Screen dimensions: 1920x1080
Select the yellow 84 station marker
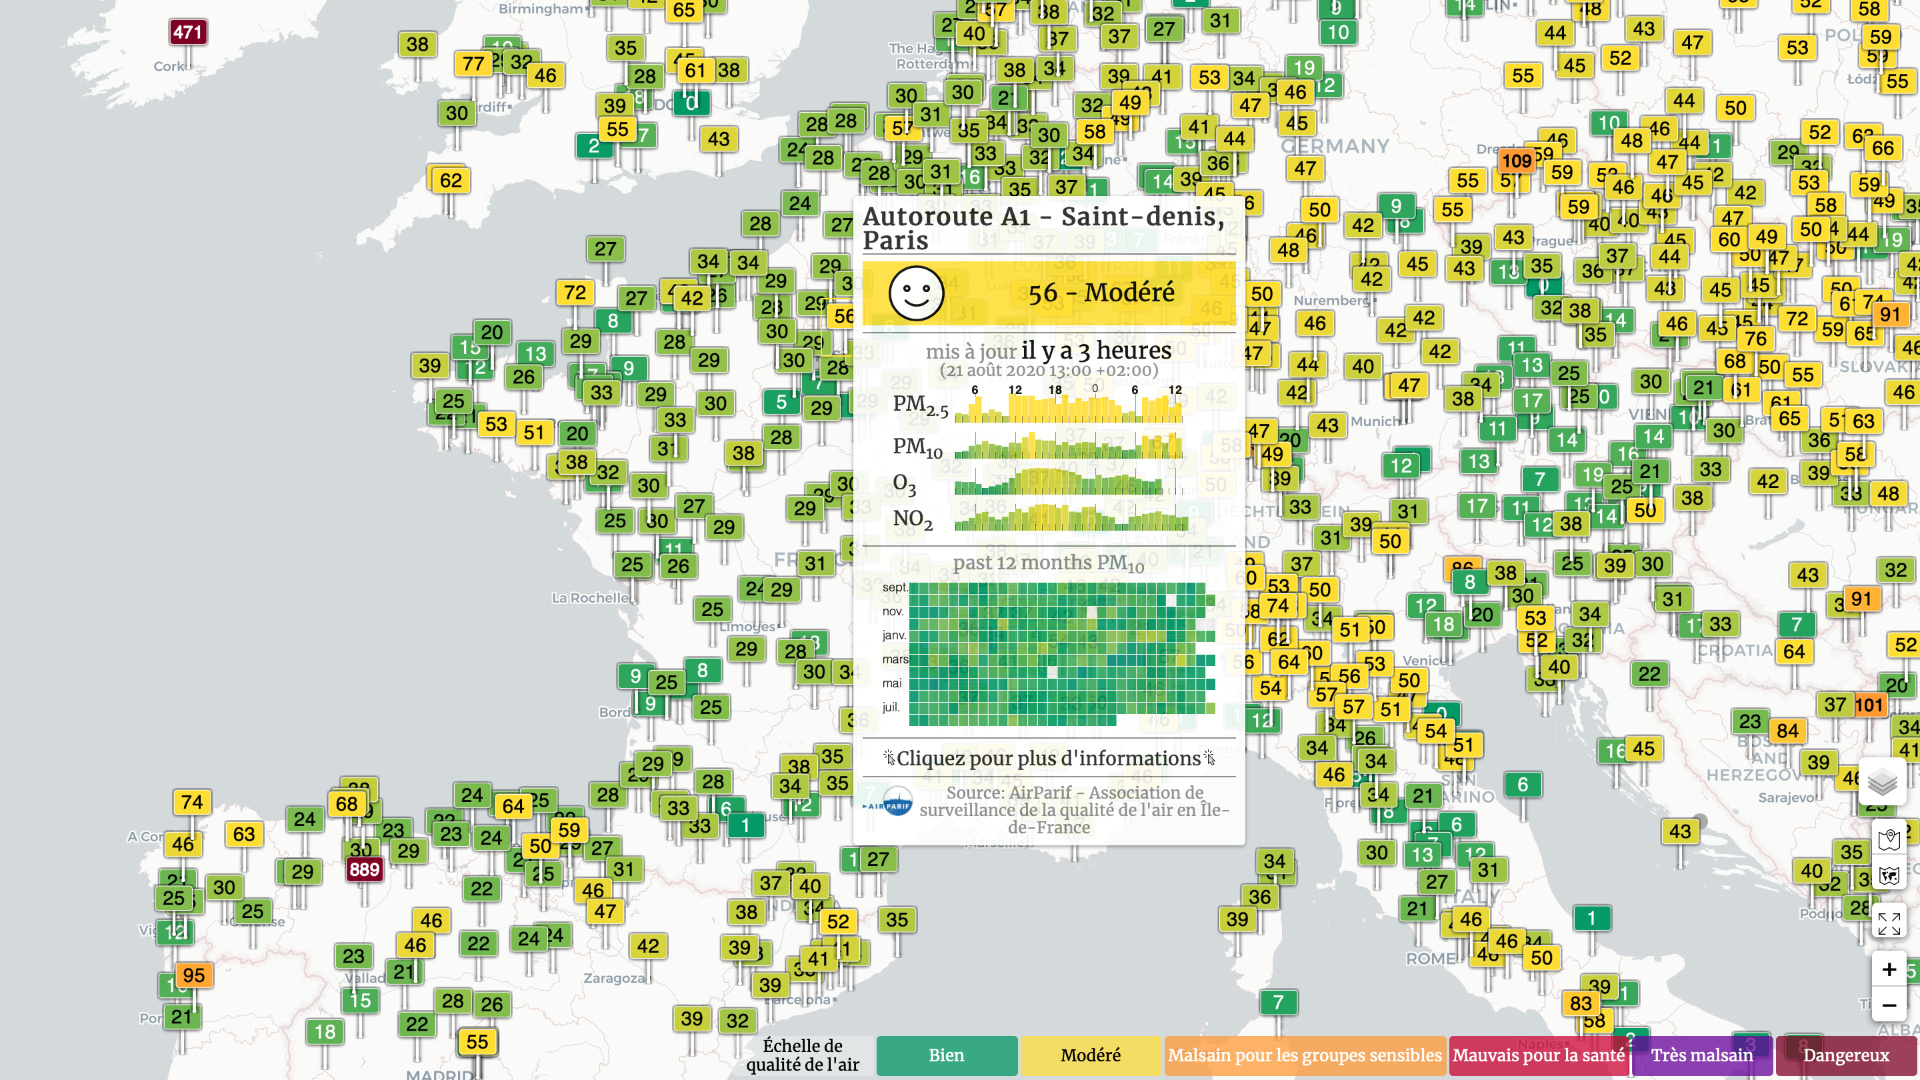click(x=1788, y=731)
